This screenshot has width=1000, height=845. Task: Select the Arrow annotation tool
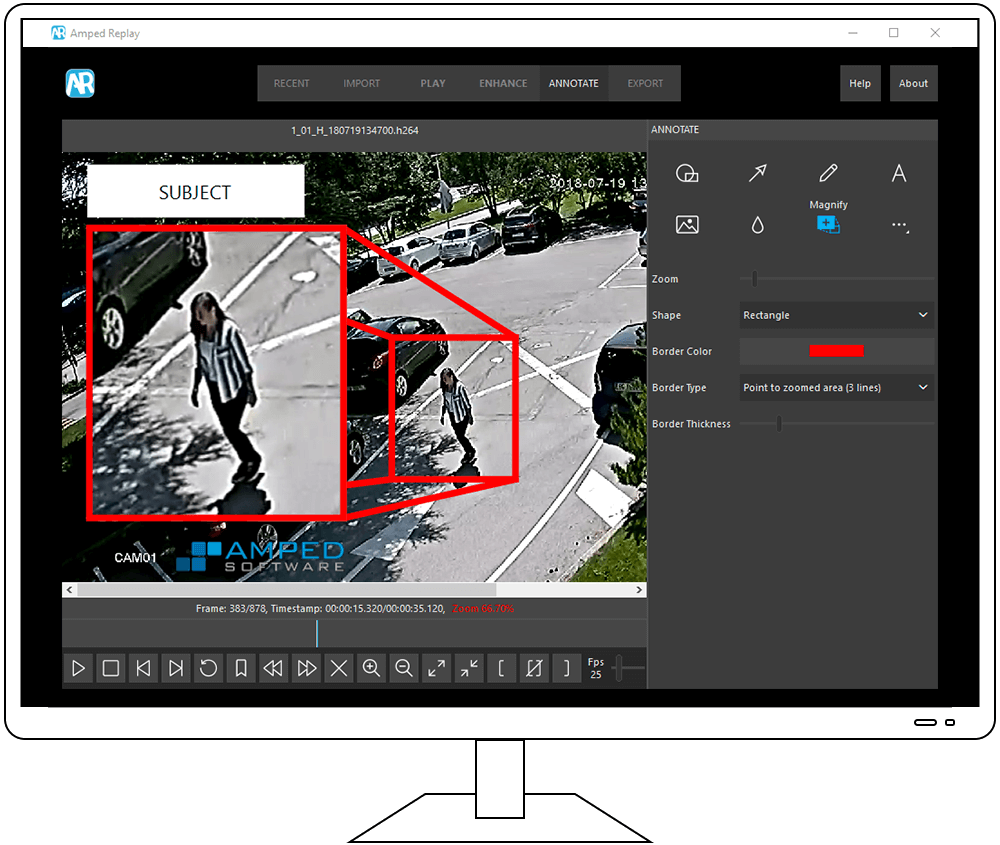coord(757,174)
